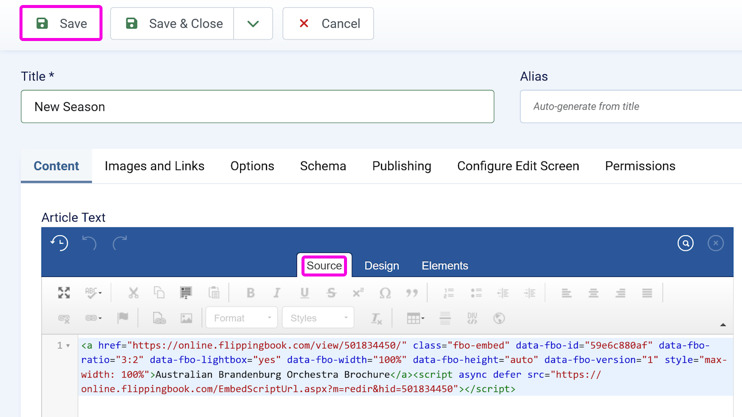Align text left
Screen dimensions: 742x417
[566, 293]
